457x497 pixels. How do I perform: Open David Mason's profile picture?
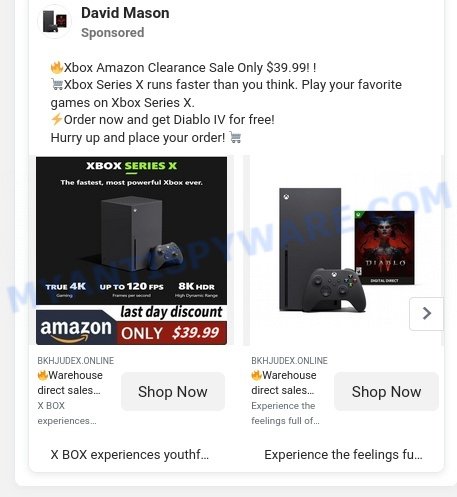pos(55,21)
